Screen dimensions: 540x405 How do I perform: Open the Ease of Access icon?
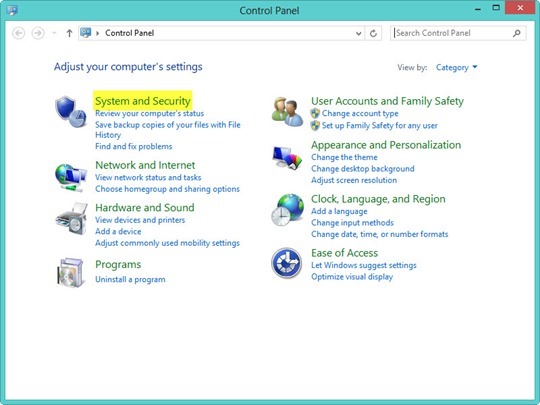(287, 263)
